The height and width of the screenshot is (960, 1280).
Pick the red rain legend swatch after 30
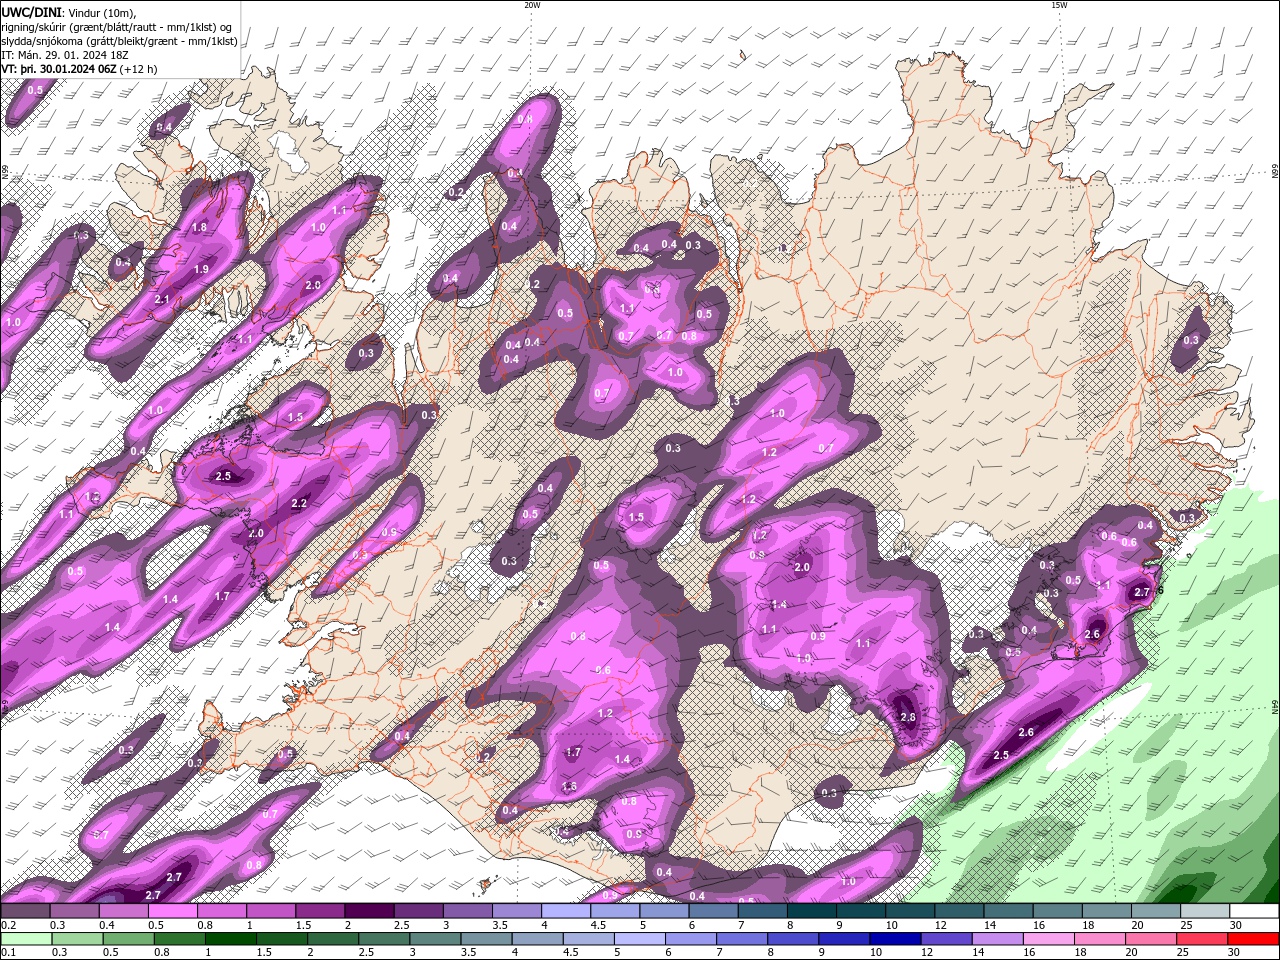(1255, 939)
